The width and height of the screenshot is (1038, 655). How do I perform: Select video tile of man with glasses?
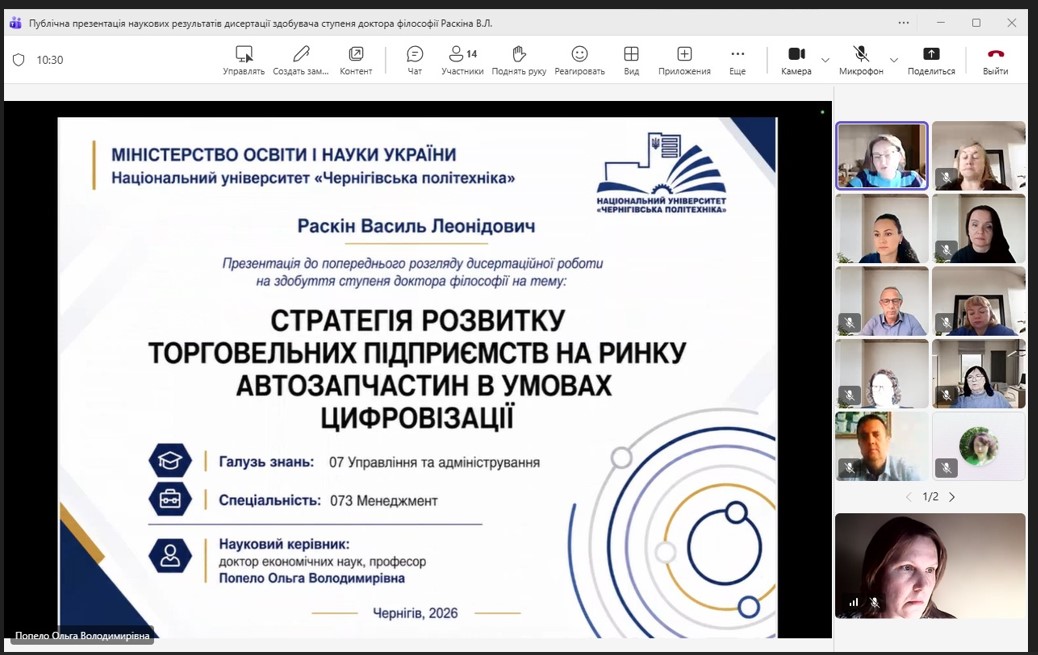882,301
